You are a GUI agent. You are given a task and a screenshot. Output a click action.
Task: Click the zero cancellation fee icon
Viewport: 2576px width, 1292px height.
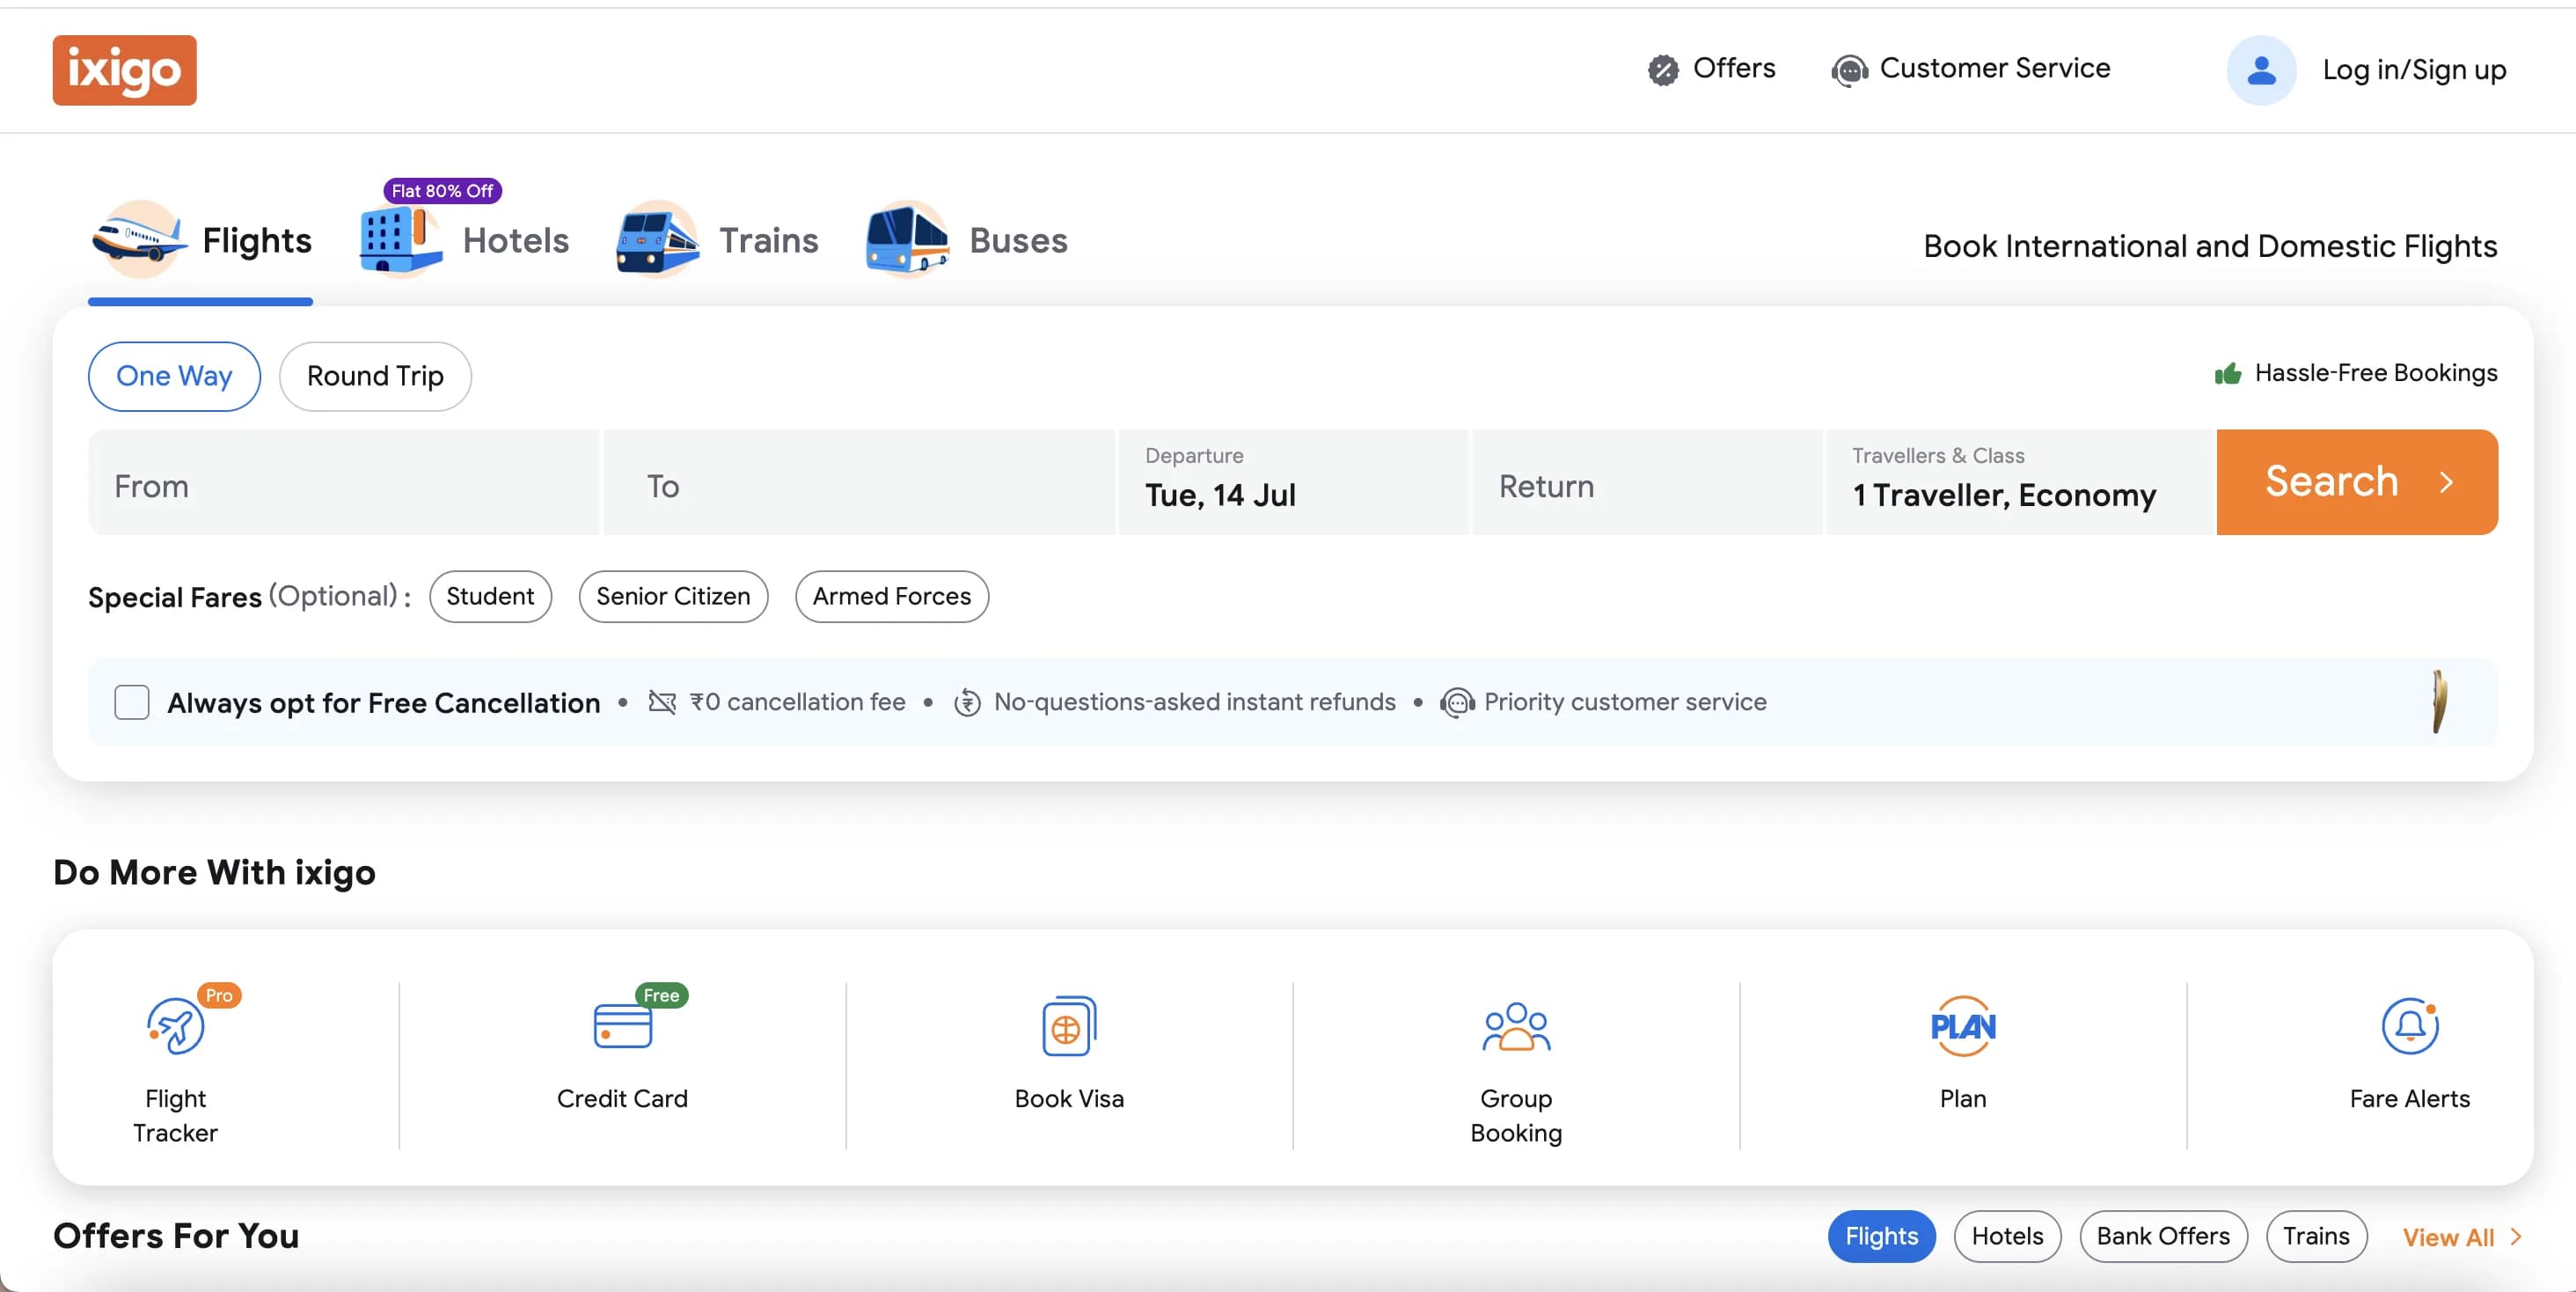pyautogui.click(x=662, y=702)
